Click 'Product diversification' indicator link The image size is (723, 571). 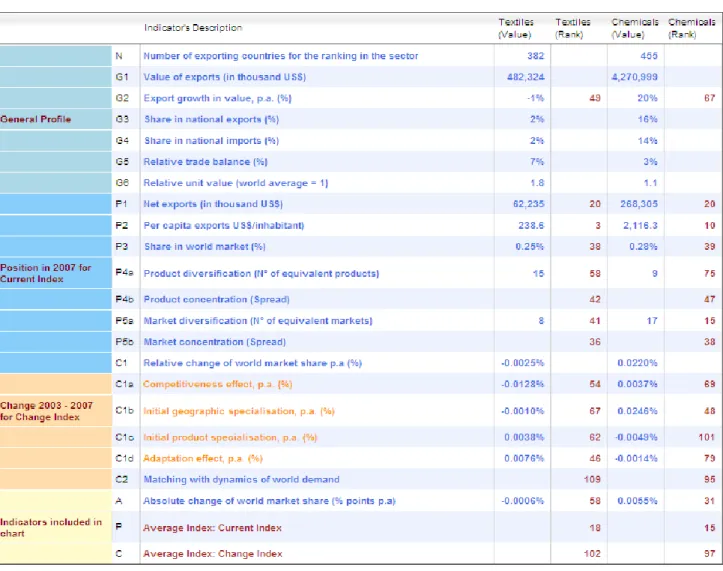coord(261,274)
